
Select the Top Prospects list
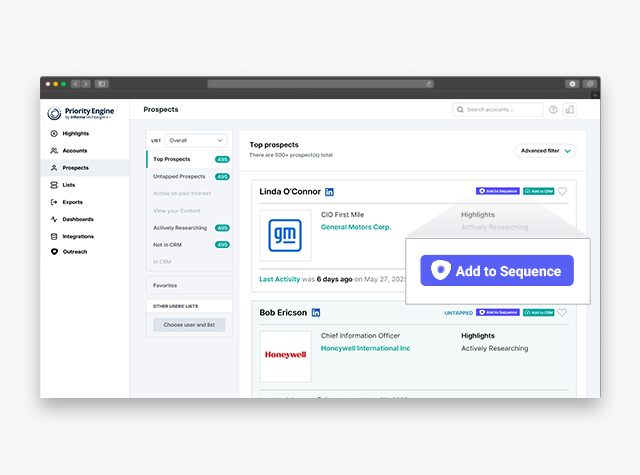point(189,159)
